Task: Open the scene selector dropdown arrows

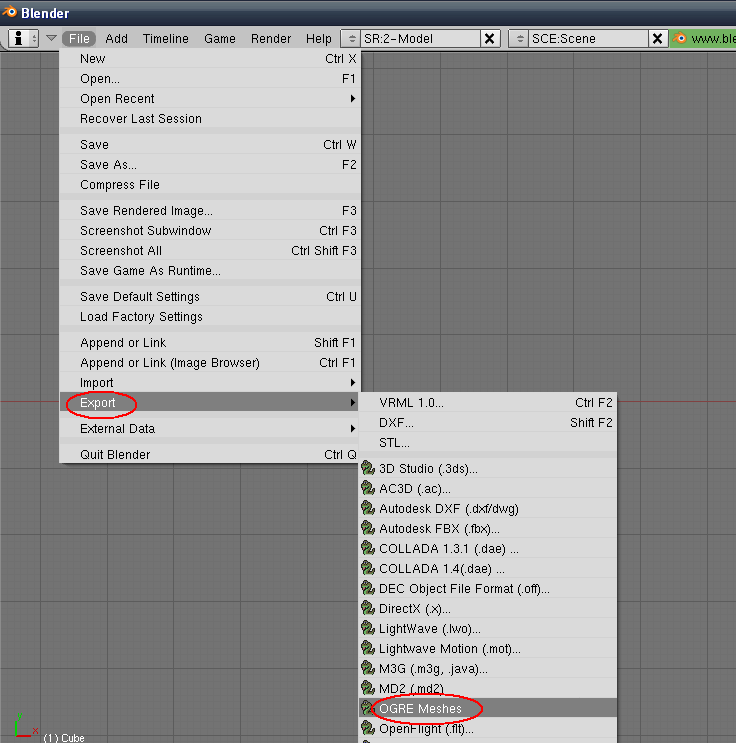Action: (519, 38)
